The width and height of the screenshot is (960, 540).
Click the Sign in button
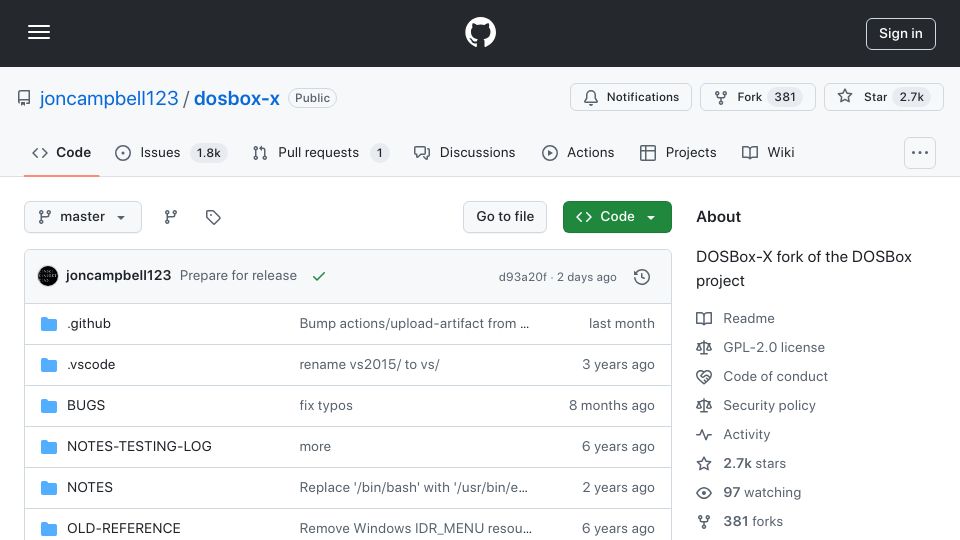coord(901,34)
